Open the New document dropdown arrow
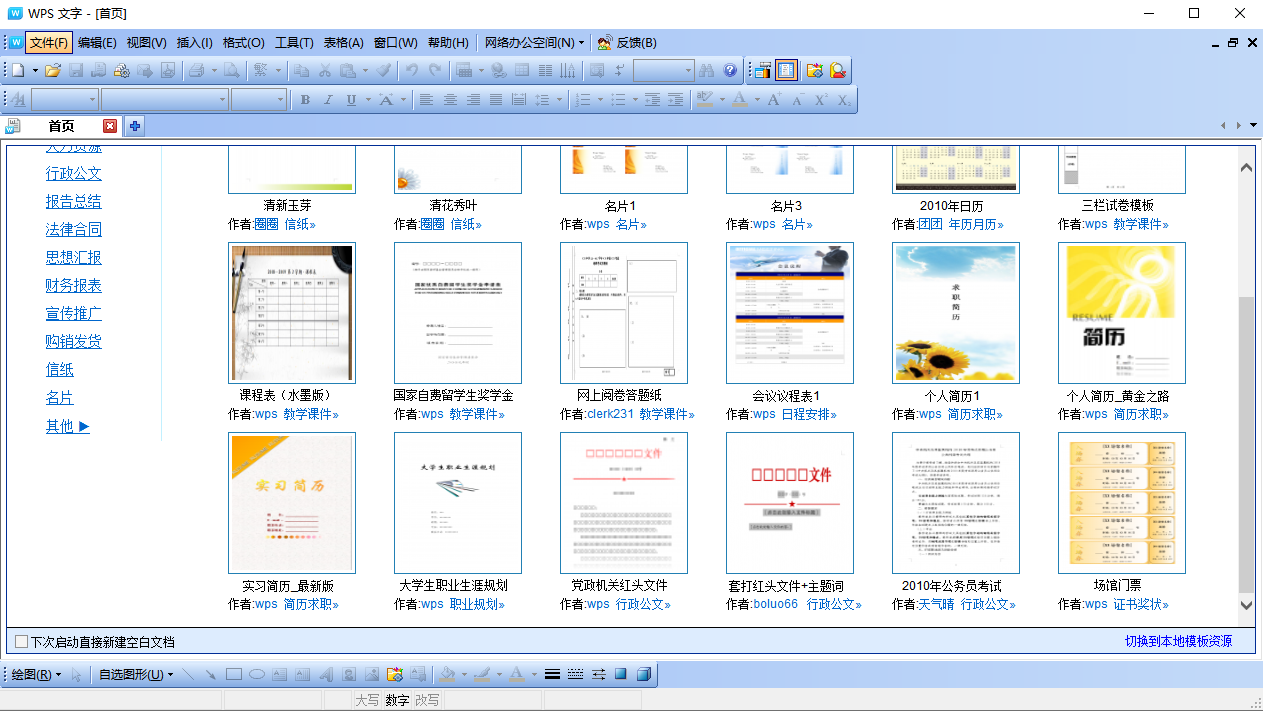This screenshot has height=711, width=1263. [35, 70]
